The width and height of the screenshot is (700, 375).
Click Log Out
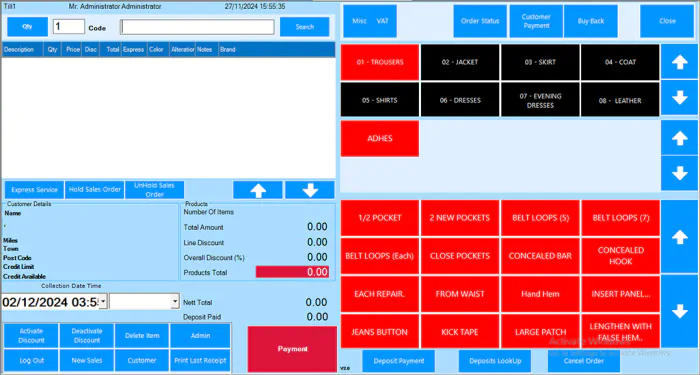click(31, 360)
